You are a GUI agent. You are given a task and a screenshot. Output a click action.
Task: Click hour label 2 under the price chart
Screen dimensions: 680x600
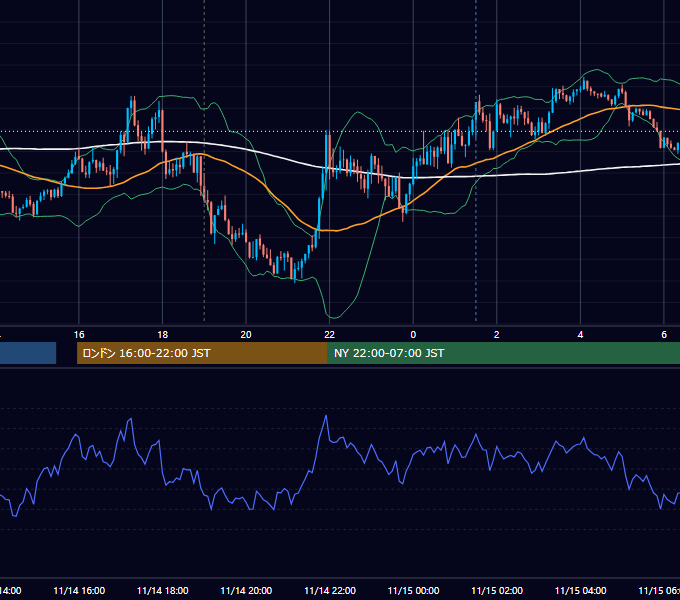pos(497,335)
